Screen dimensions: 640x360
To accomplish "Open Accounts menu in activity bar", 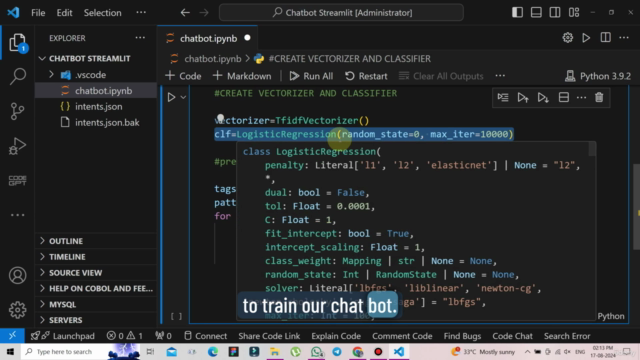I will pos(18,276).
